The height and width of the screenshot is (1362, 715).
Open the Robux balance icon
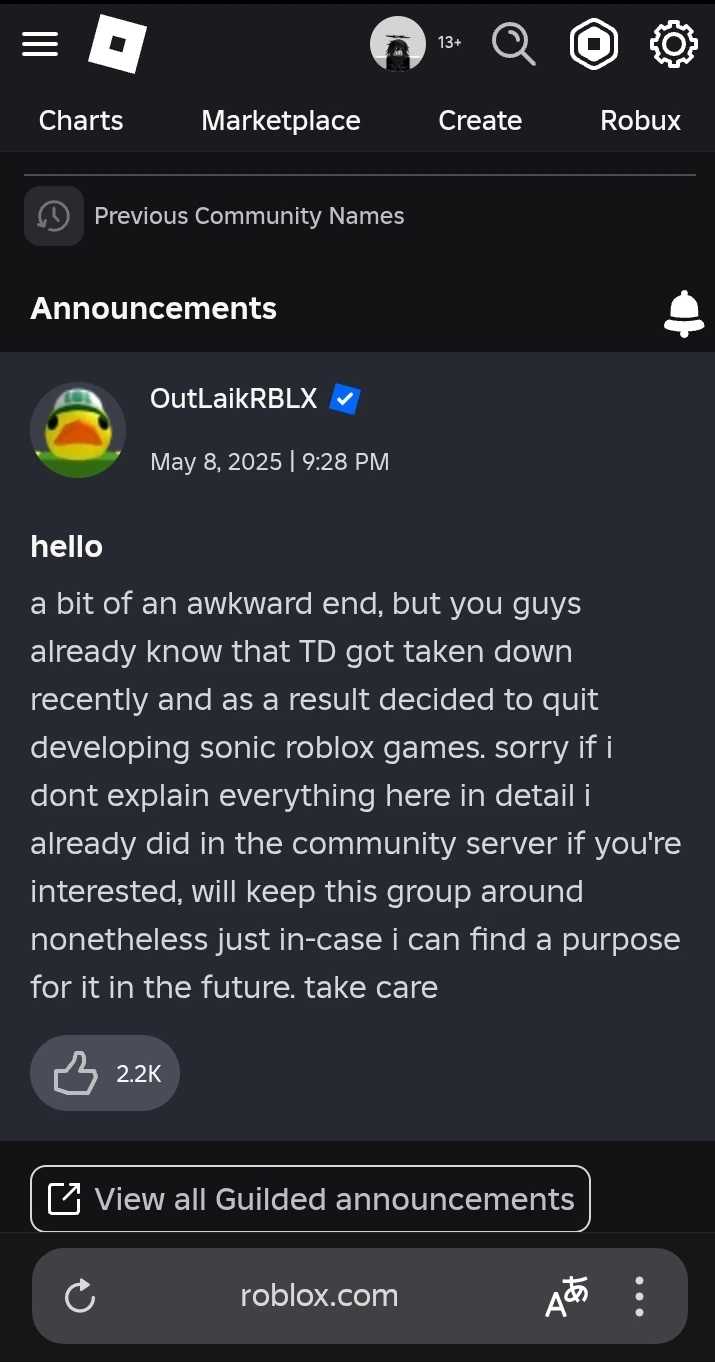(593, 45)
